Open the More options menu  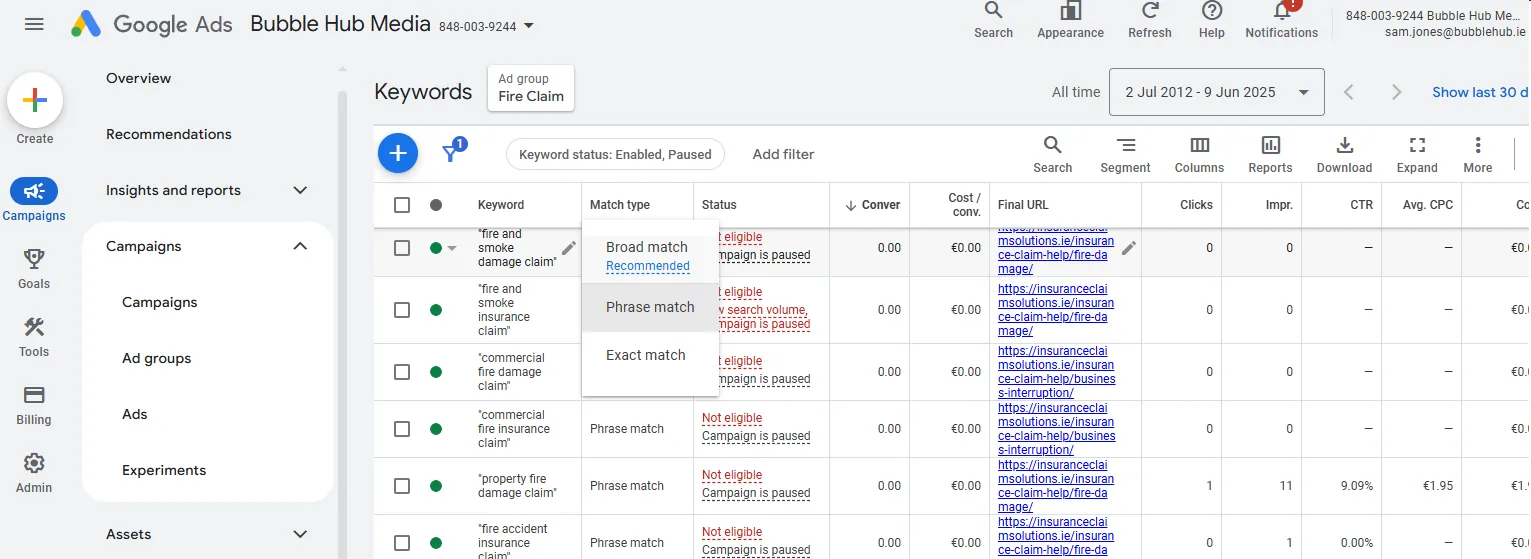1478,154
